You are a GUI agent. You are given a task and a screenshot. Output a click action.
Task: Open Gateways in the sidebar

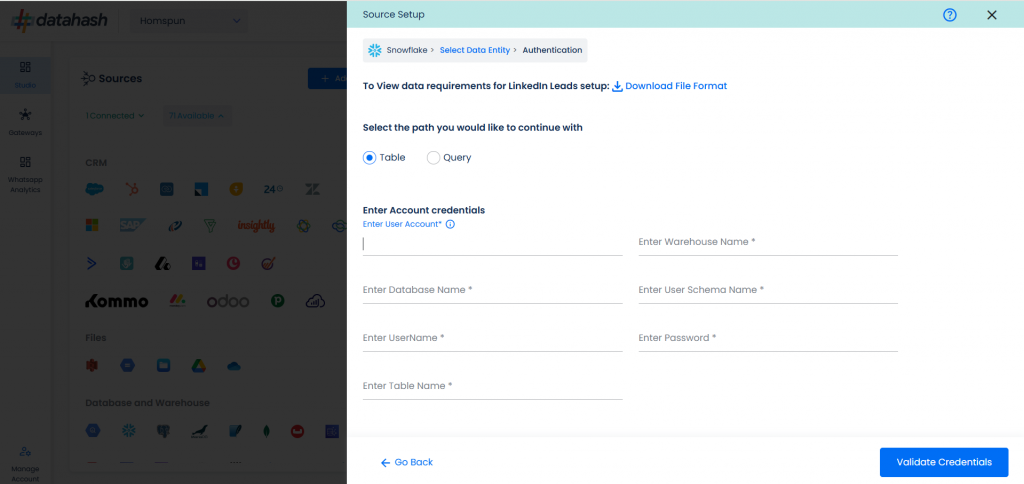25,122
